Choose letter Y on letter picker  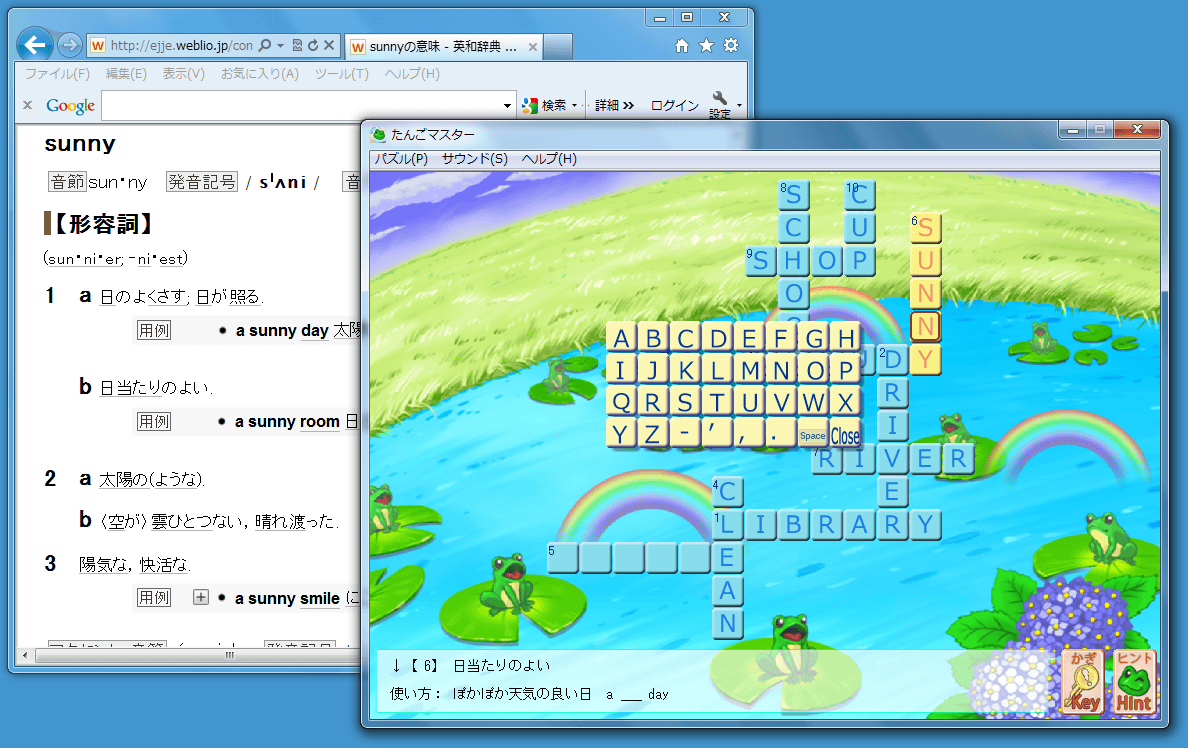pyautogui.click(x=621, y=433)
